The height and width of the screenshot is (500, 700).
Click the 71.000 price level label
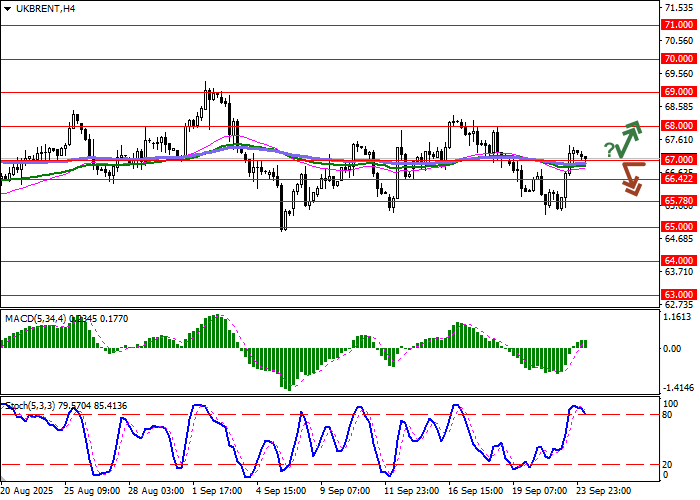tap(679, 25)
